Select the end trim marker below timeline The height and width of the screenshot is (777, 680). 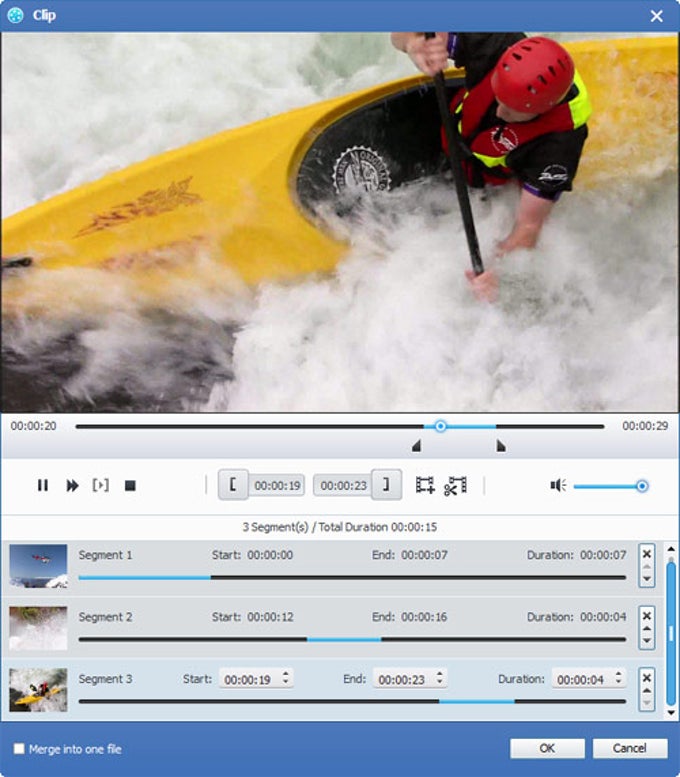[501, 446]
